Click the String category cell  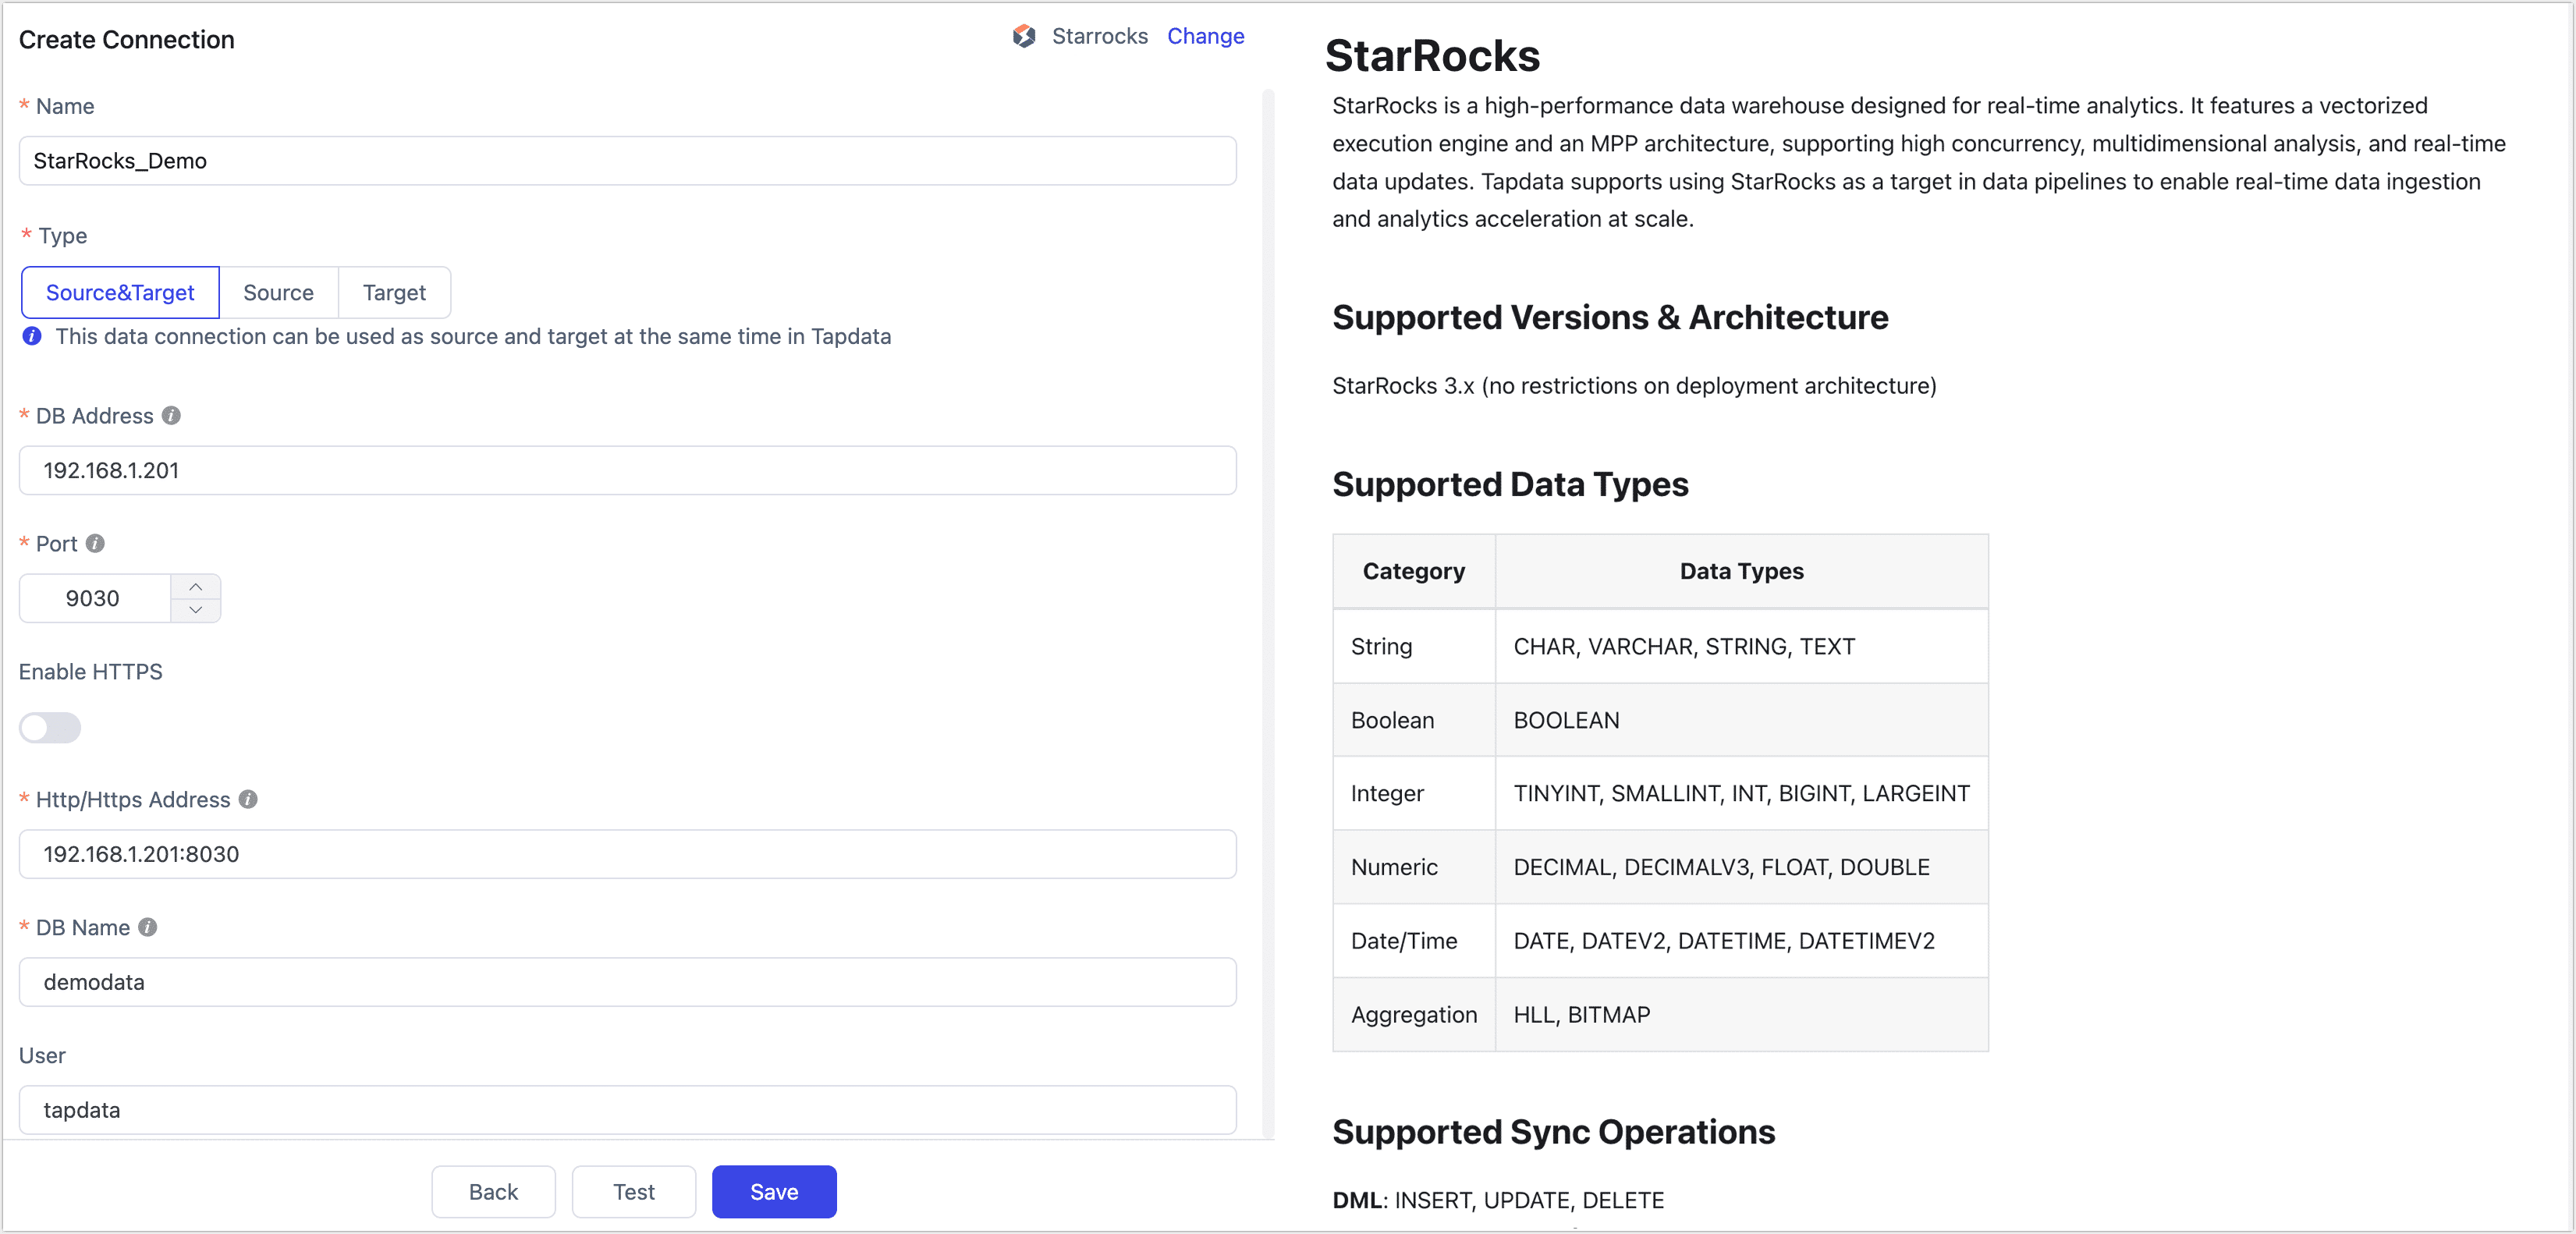[x=1414, y=646]
